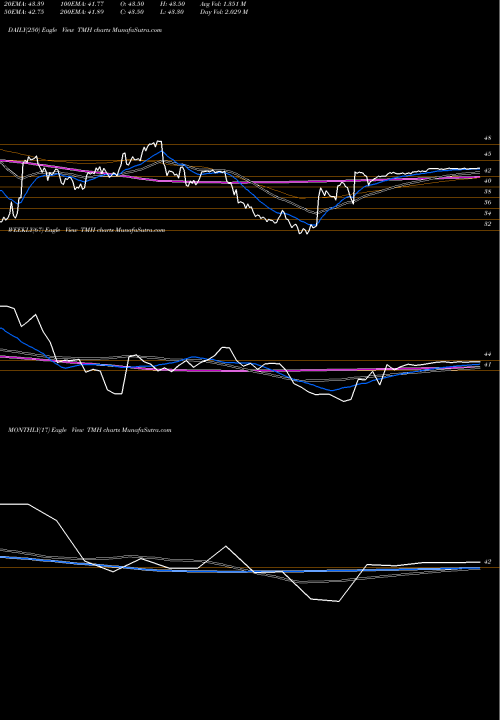Click the MONTHLY(17) Eagle View chart title
Screen dimensions: 500x720
pos(90,430)
